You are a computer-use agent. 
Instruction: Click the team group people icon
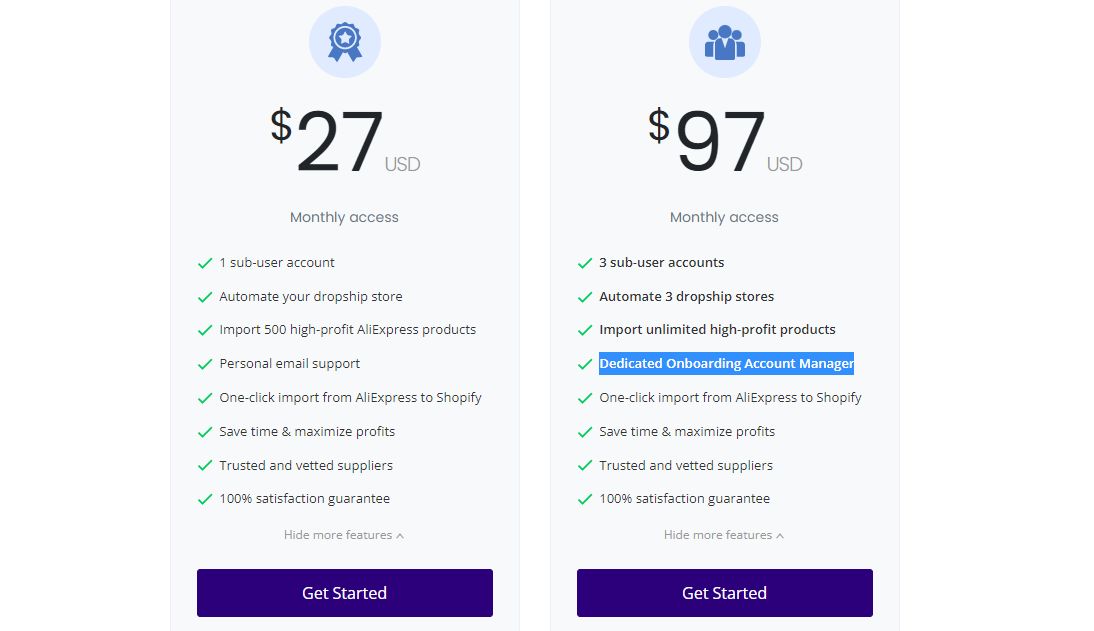pos(724,42)
